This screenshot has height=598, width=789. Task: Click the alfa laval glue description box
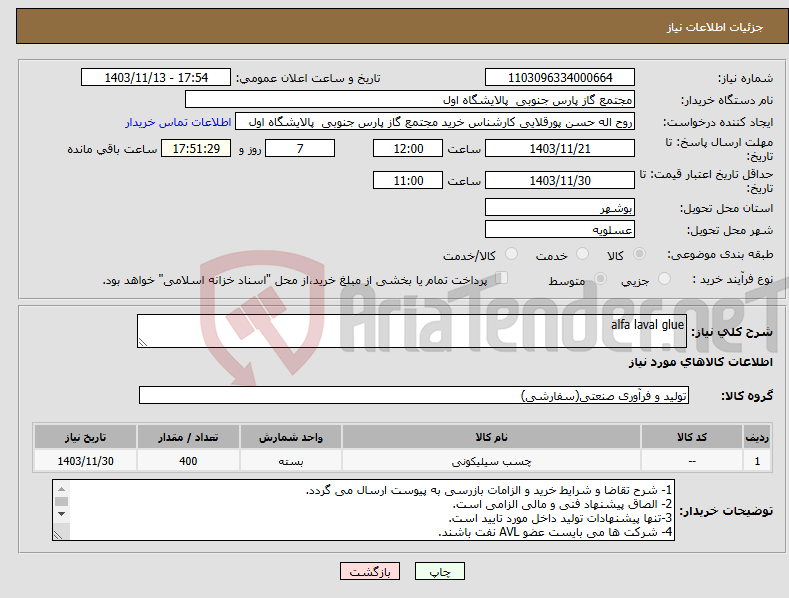point(412,331)
